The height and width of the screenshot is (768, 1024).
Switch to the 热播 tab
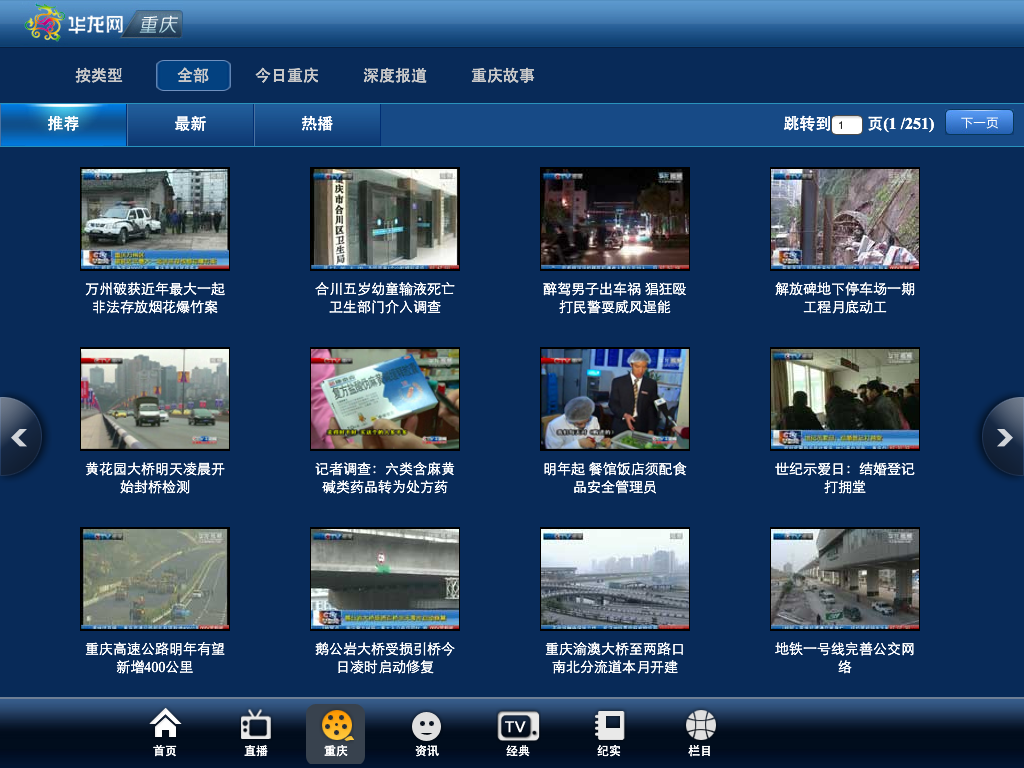tap(317, 124)
